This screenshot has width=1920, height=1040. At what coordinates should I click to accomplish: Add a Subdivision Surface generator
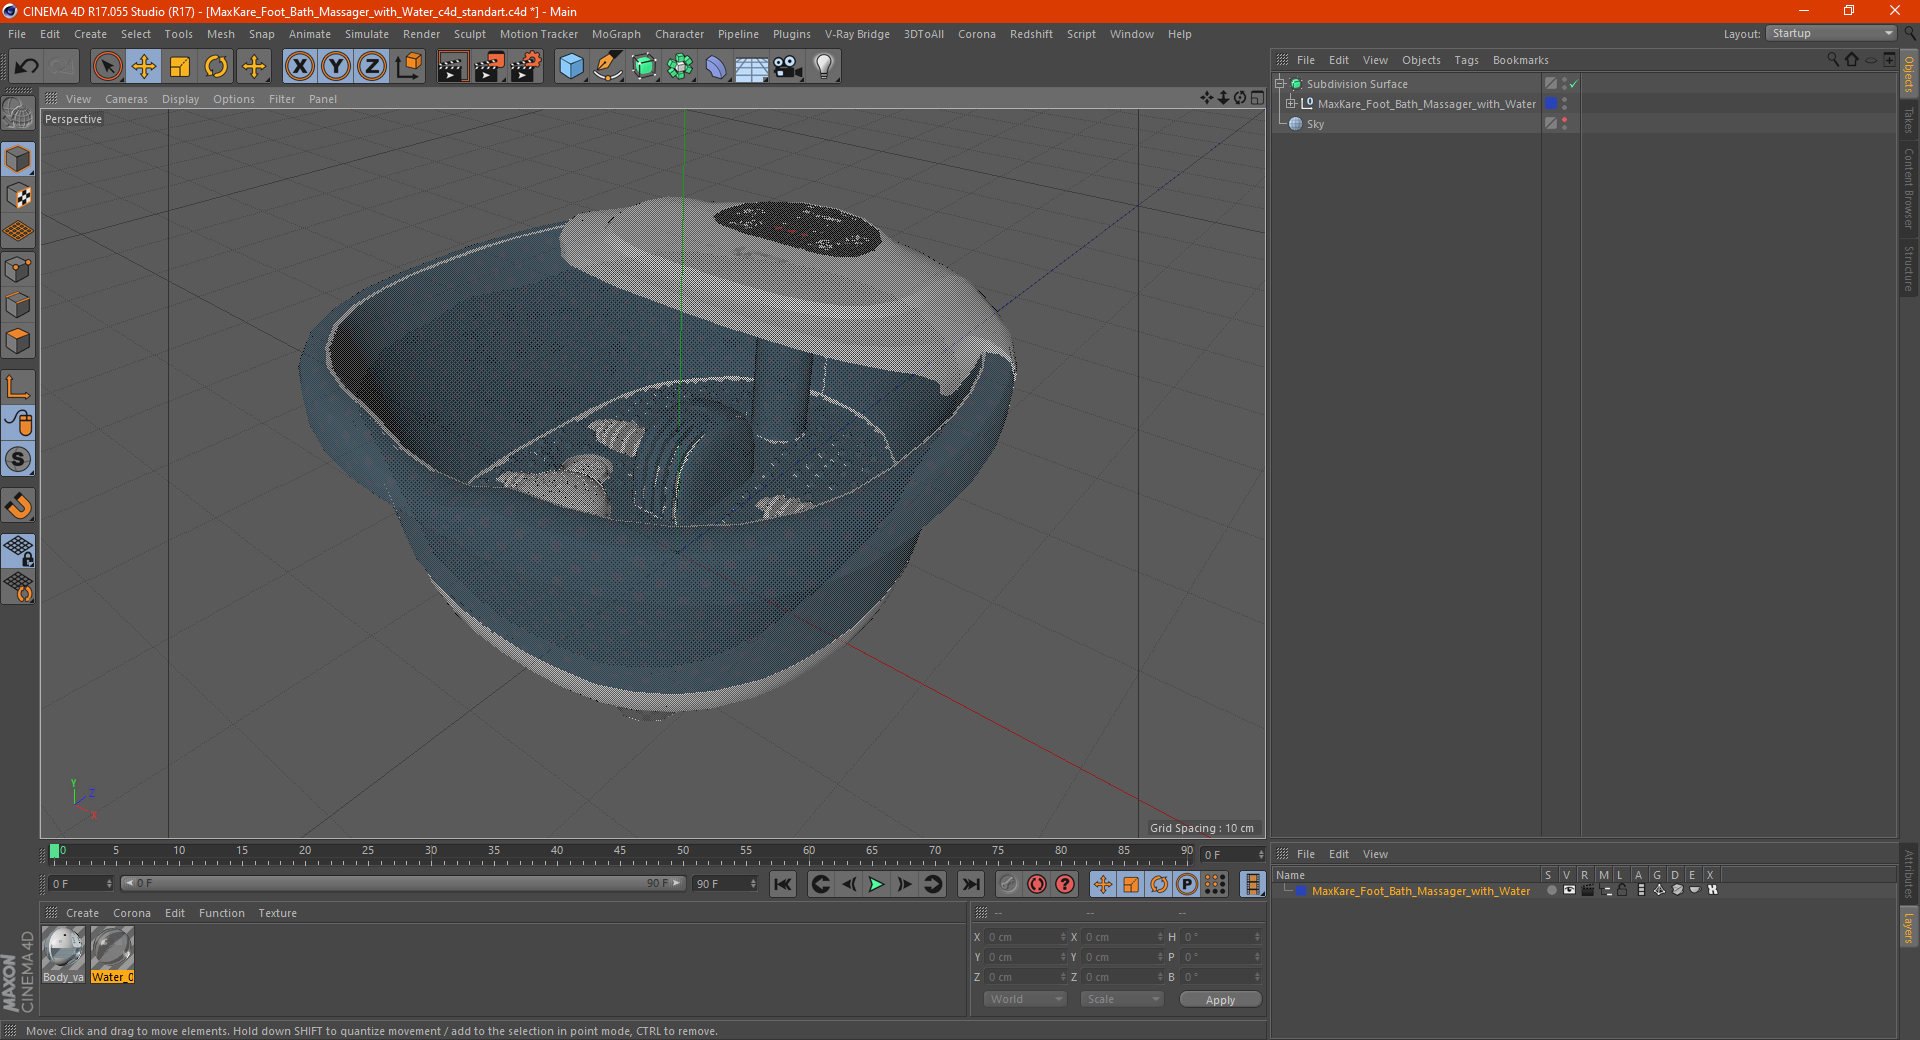[x=644, y=67]
